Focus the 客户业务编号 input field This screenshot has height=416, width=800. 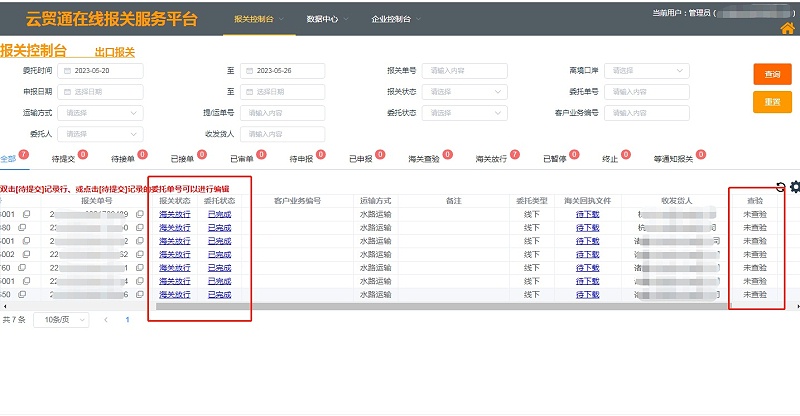[x=646, y=113]
